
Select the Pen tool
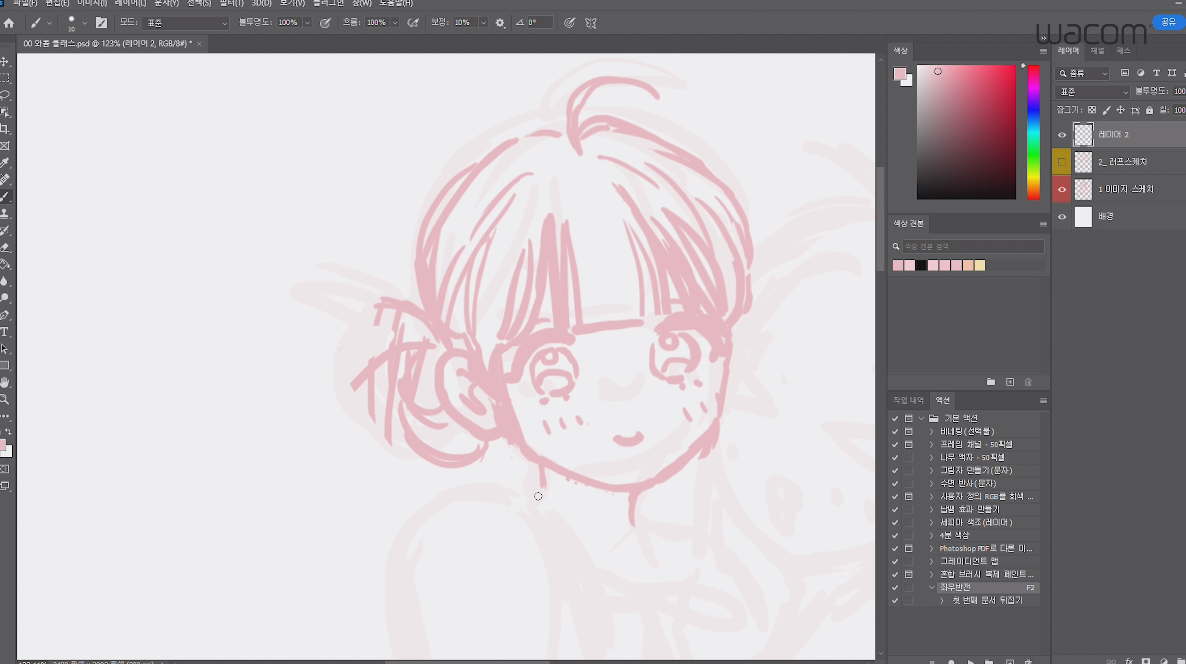click(5, 315)
